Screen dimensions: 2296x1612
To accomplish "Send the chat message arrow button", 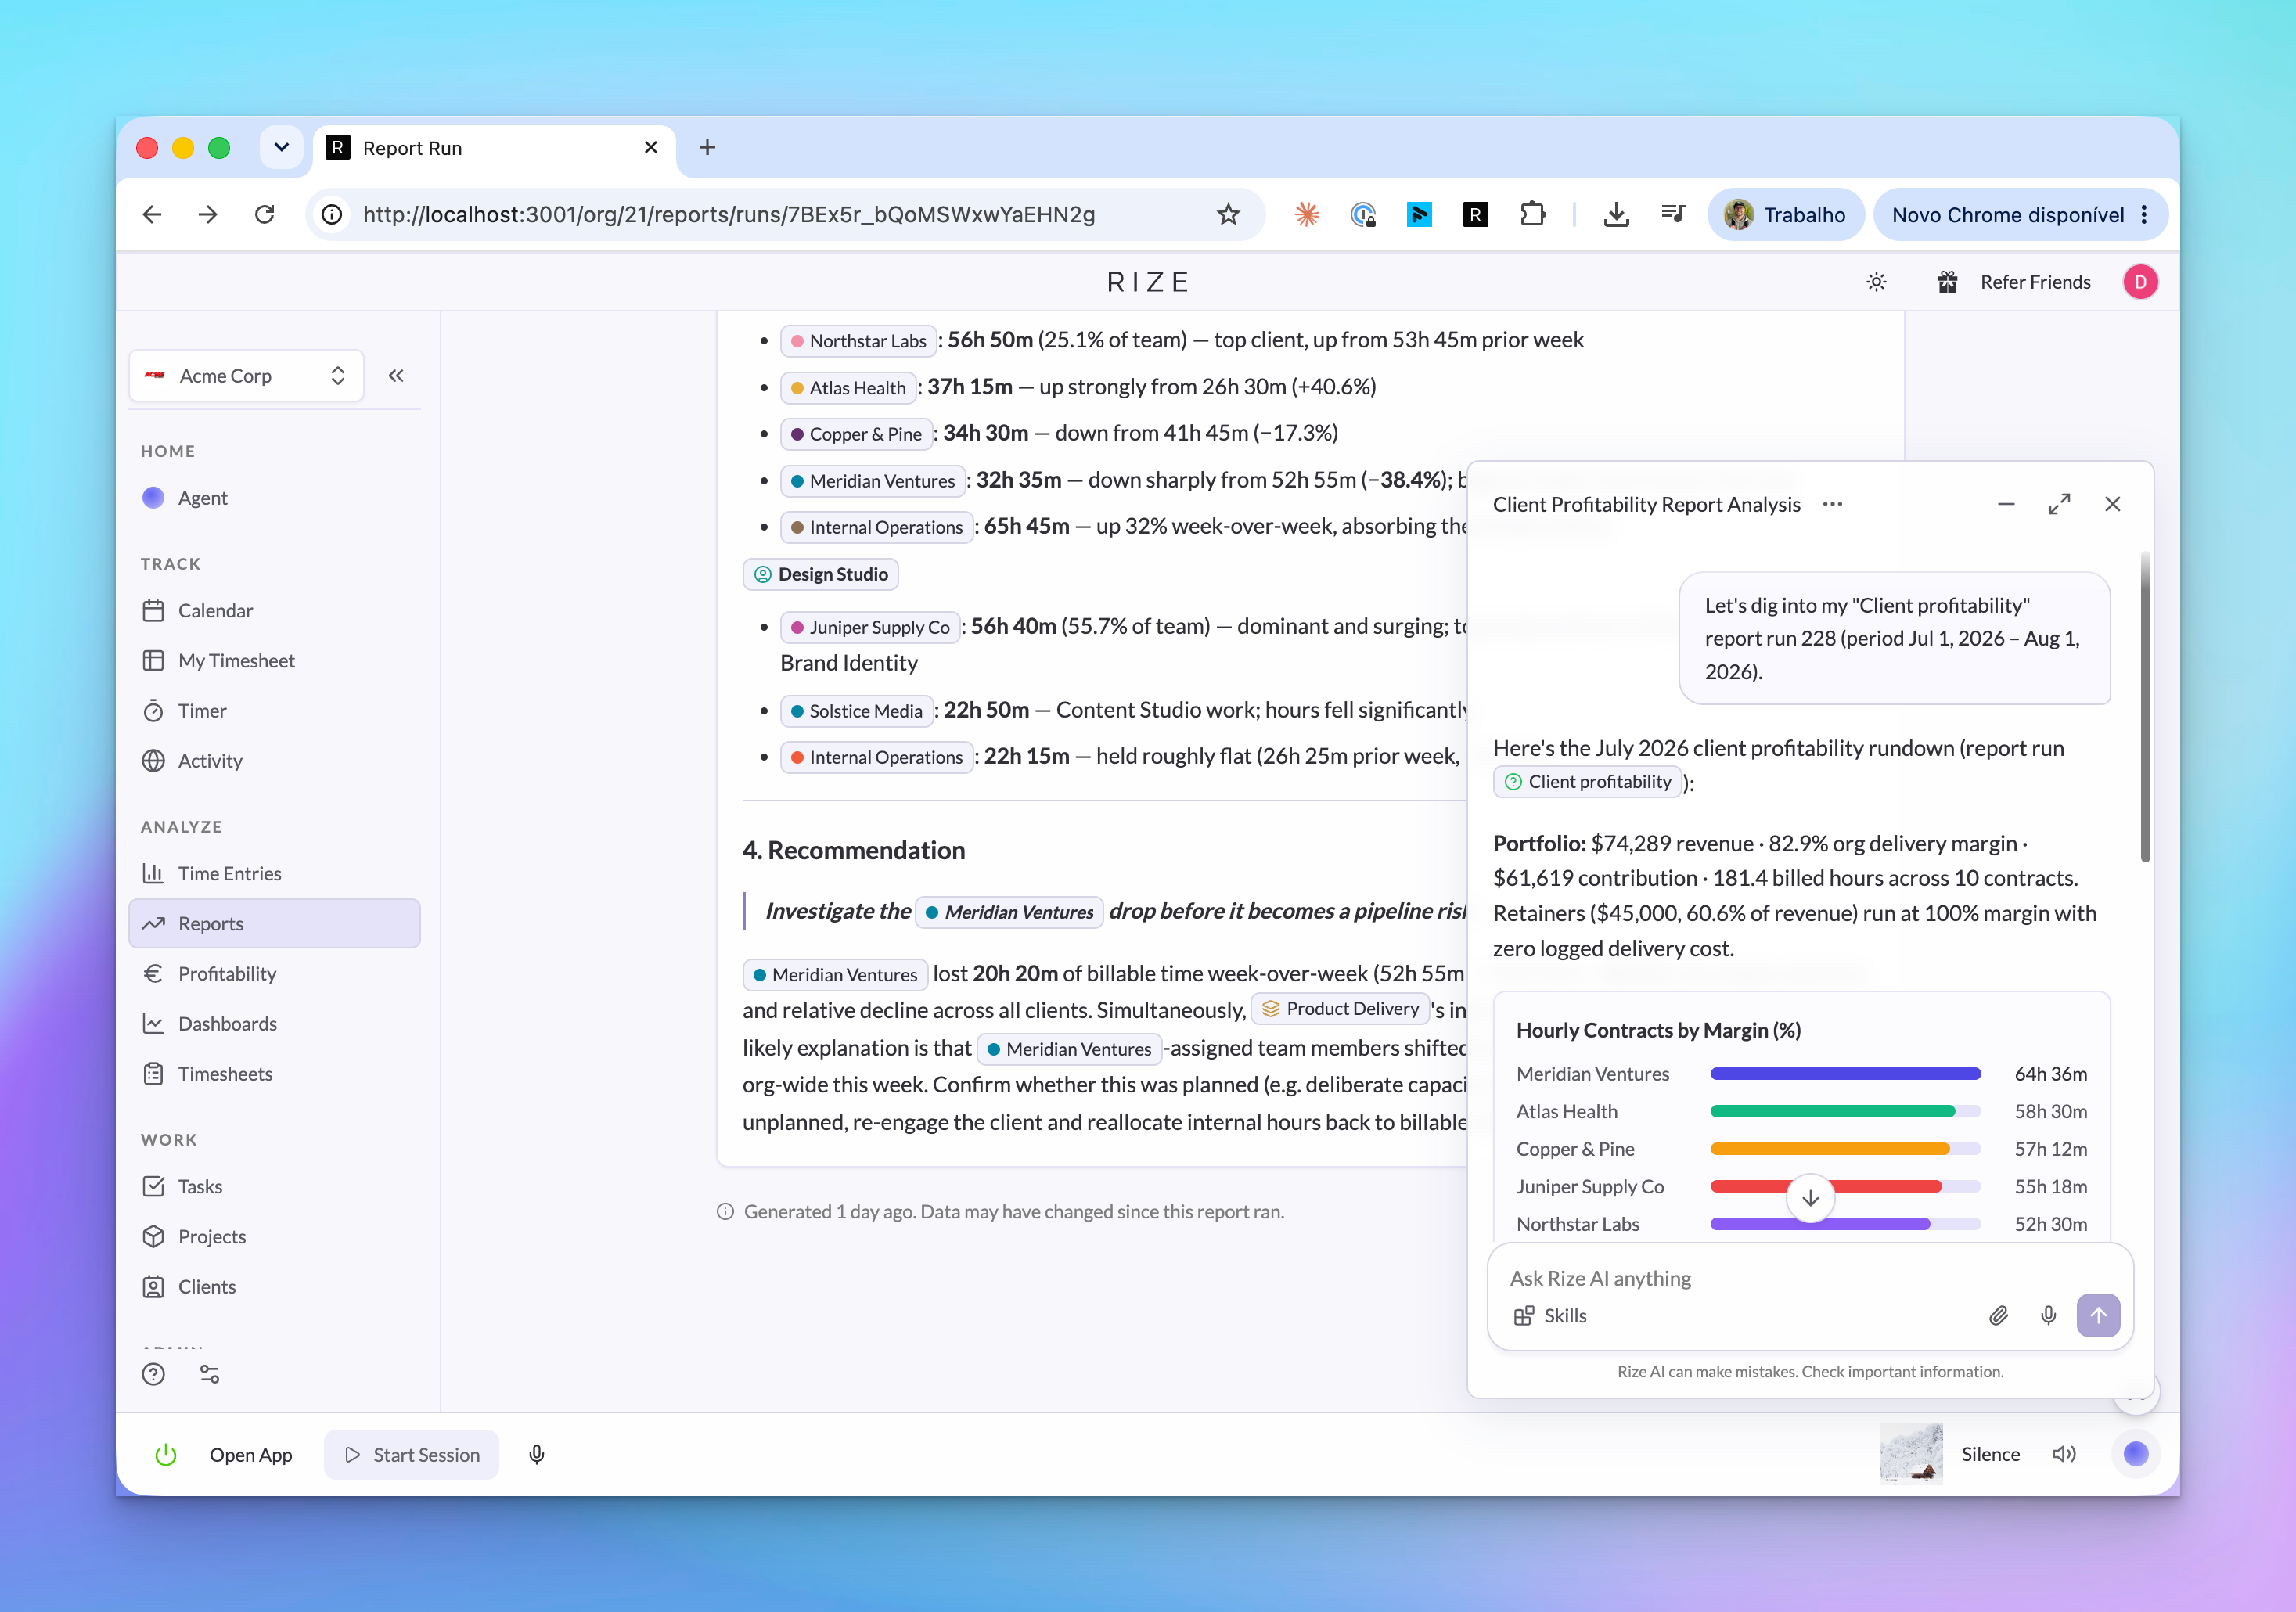I will [x=2099, y=1316].
